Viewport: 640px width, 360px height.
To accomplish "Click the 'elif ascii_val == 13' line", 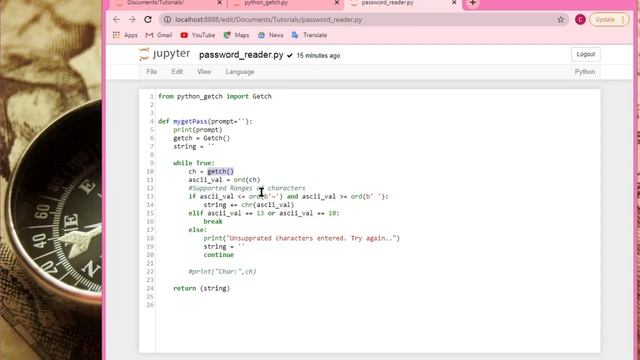I will click(264, 213).
